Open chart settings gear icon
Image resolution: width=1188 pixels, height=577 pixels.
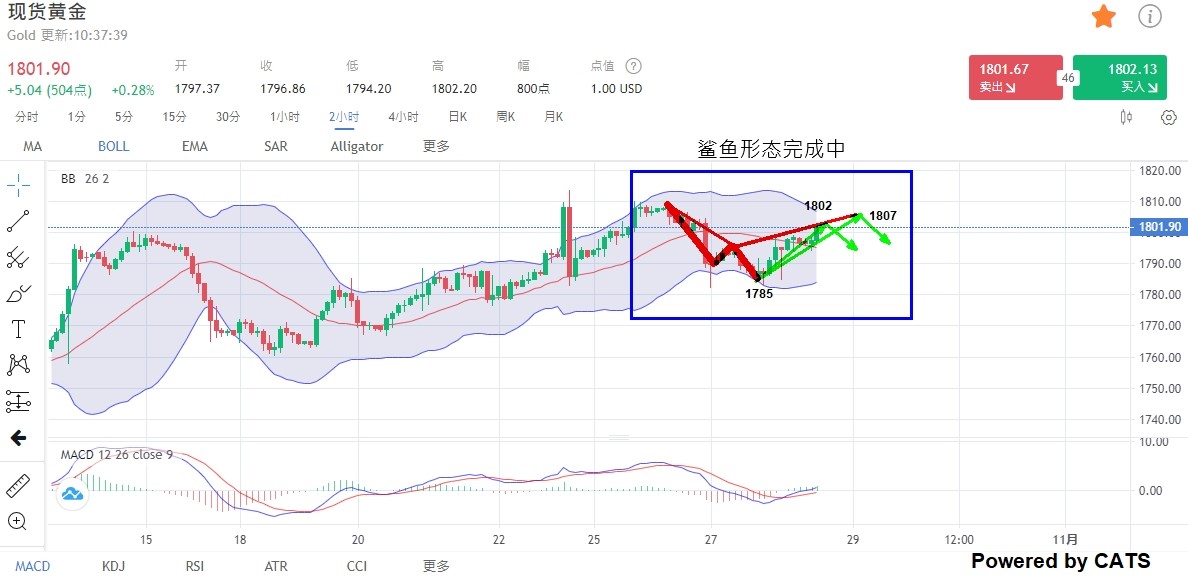click(x=1168, y=117)
